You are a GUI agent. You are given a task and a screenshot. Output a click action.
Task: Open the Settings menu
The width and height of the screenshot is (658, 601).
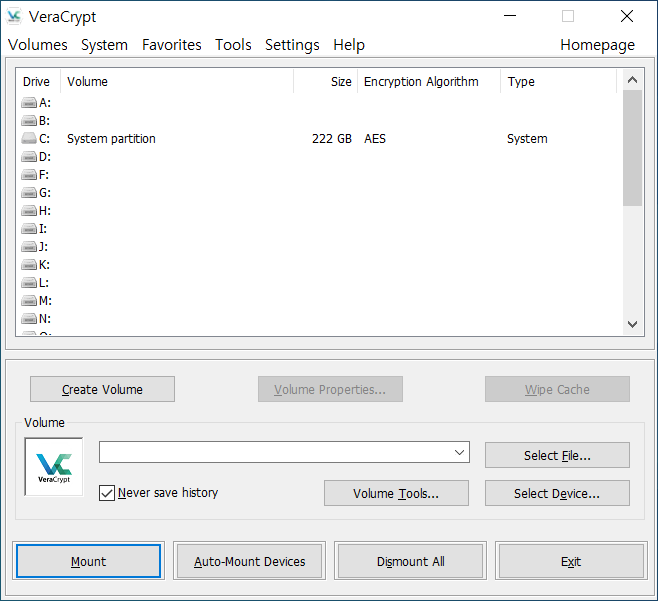click(292, 44)
